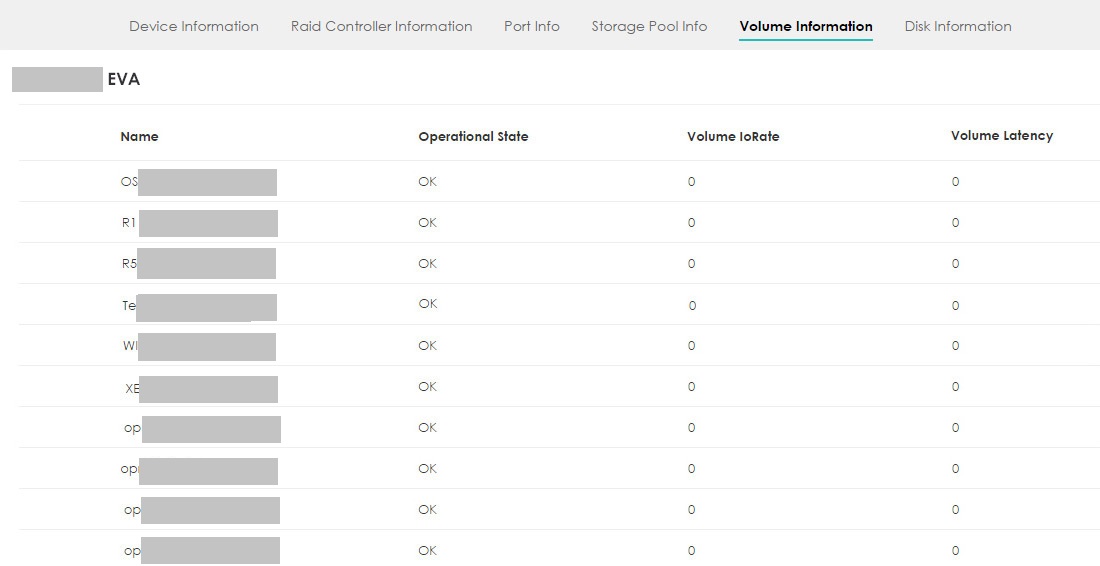Switch to the Disk Information tab
Screen dimensions: 1100x566
[x=957, y=26]
